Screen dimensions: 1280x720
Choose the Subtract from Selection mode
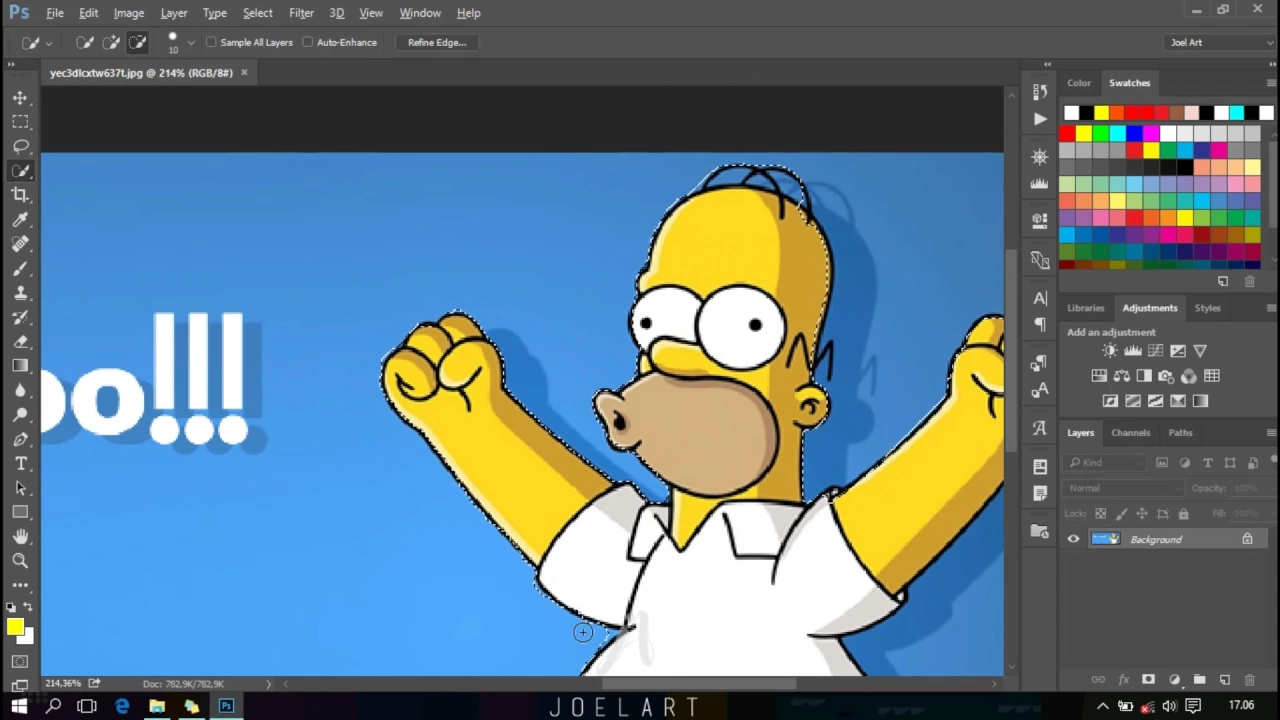click(x=137, y=42)
